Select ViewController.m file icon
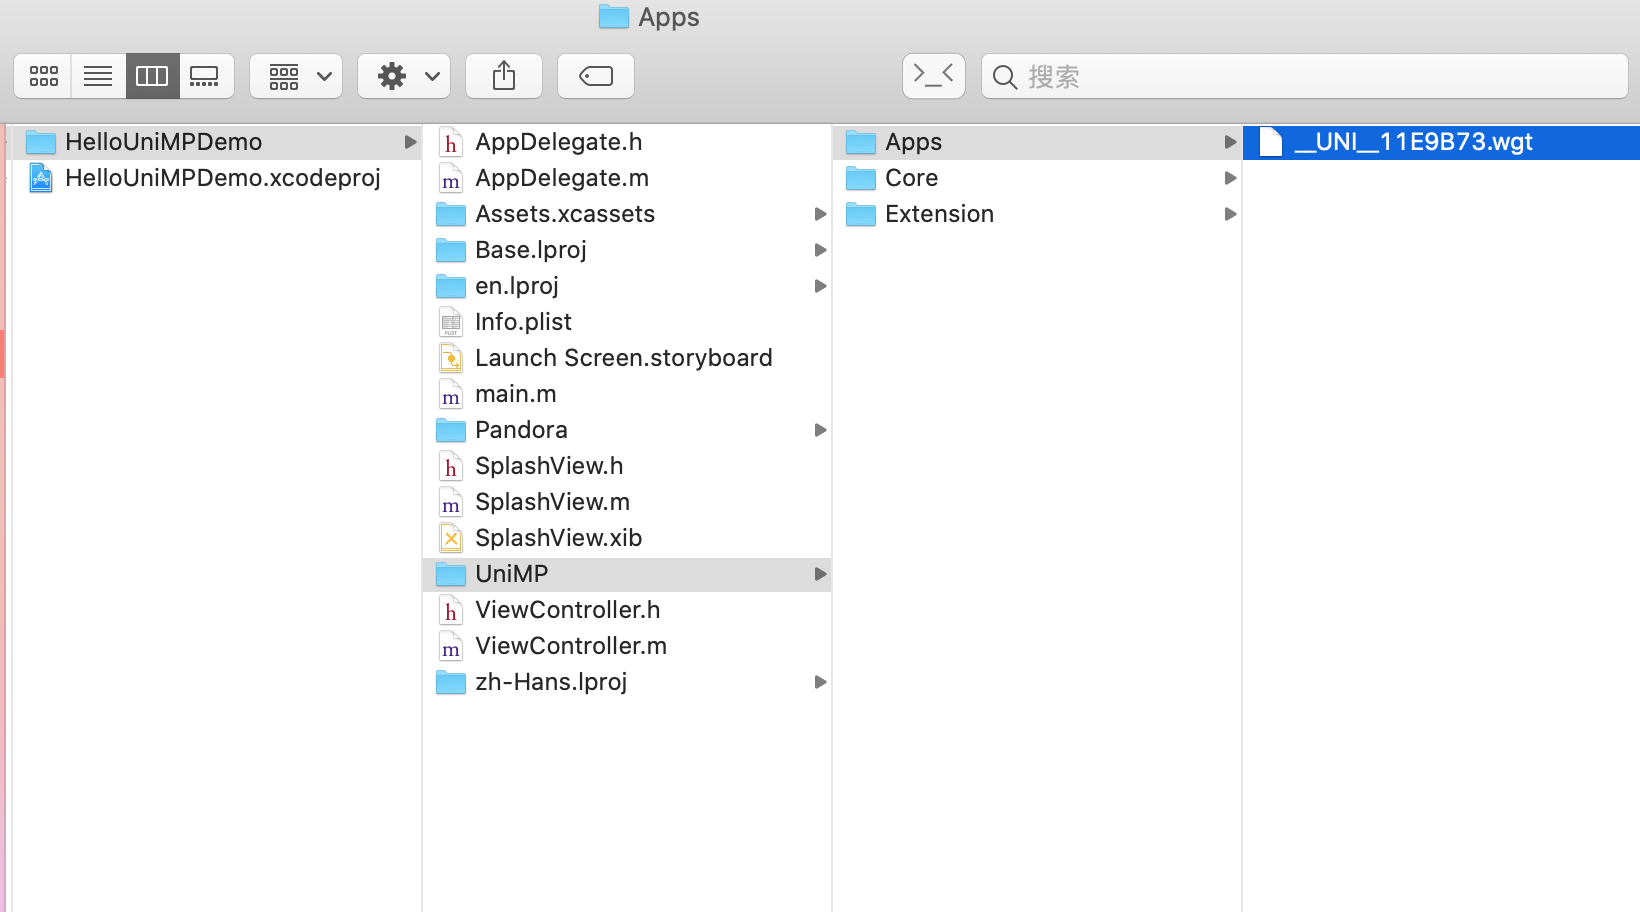The image size is (1640, 912). (451, 646)
